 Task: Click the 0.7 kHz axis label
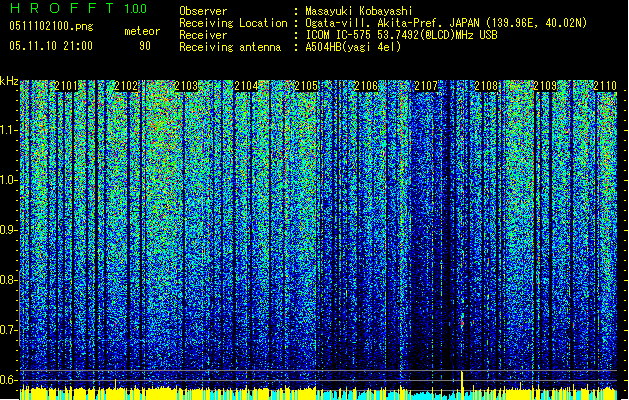9,329
